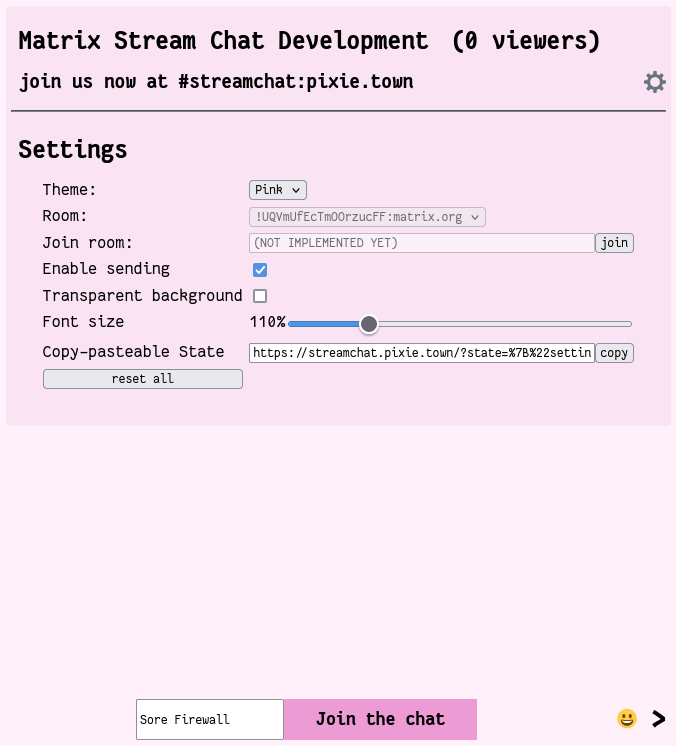
Task: Click the Settings heading
Action: point(73,150)
